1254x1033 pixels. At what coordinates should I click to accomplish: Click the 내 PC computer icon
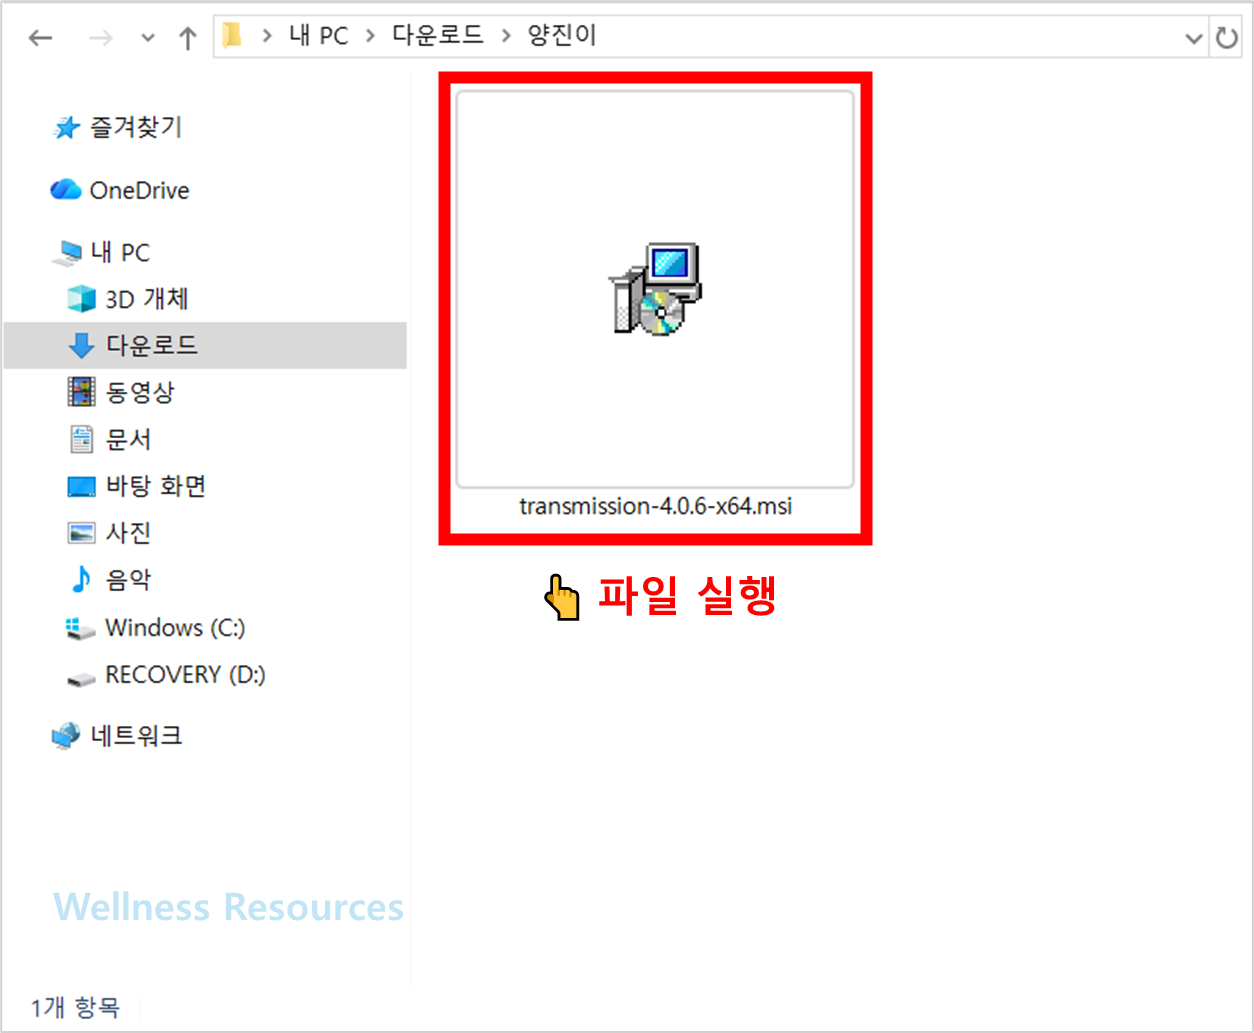coord(68,253)
